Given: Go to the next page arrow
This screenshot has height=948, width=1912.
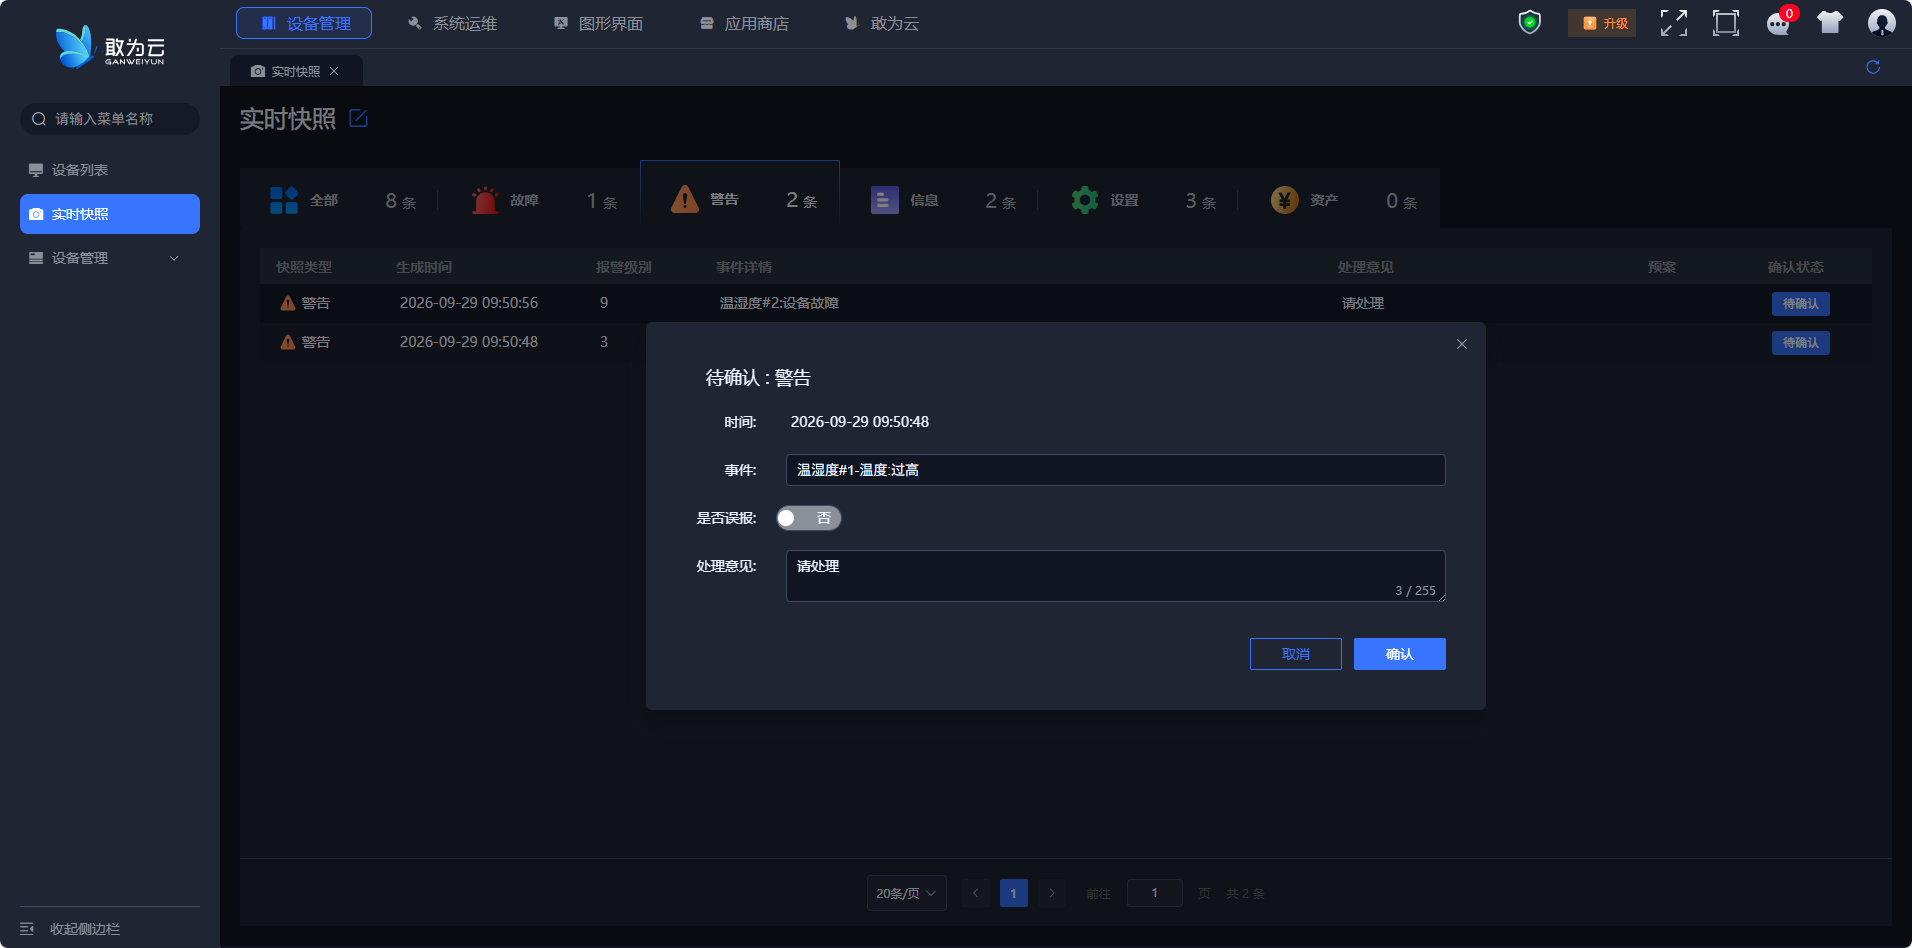Looking at the screenshot, I should pos(1052,893).
